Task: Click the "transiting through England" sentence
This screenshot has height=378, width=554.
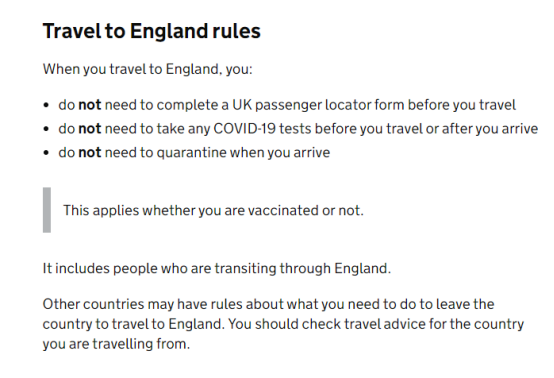Action: coord(217,268)
